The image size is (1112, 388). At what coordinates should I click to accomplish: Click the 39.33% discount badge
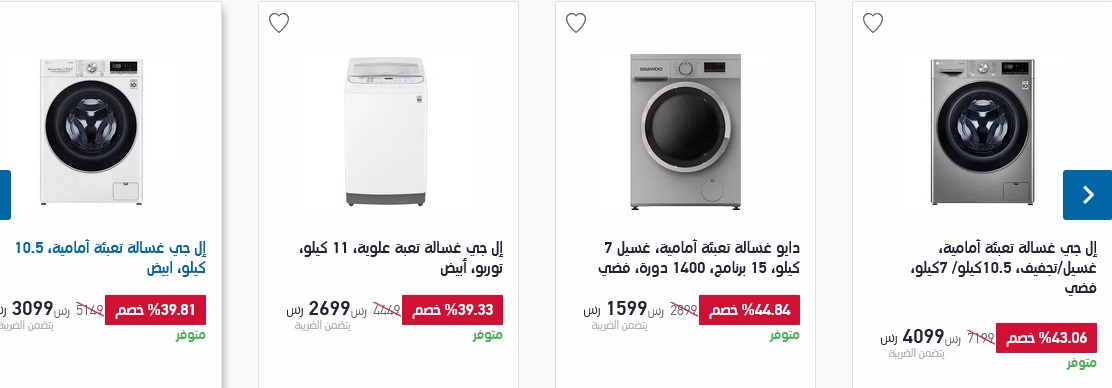[452, 310]
